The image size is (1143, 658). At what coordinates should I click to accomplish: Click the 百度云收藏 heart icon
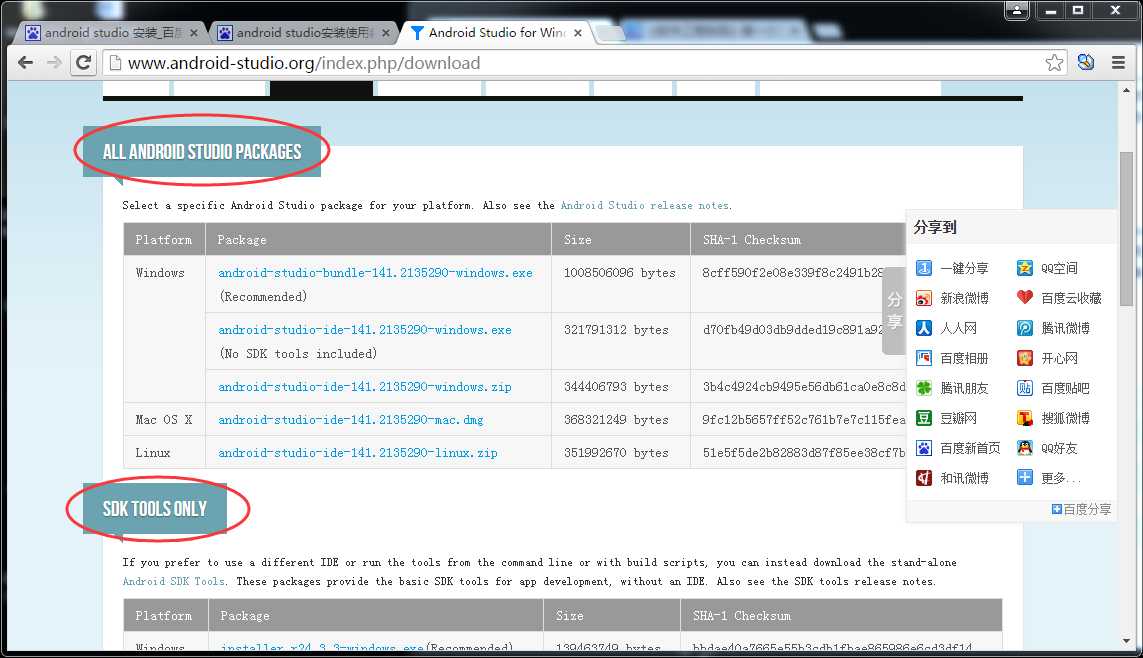click(1025, 297)
